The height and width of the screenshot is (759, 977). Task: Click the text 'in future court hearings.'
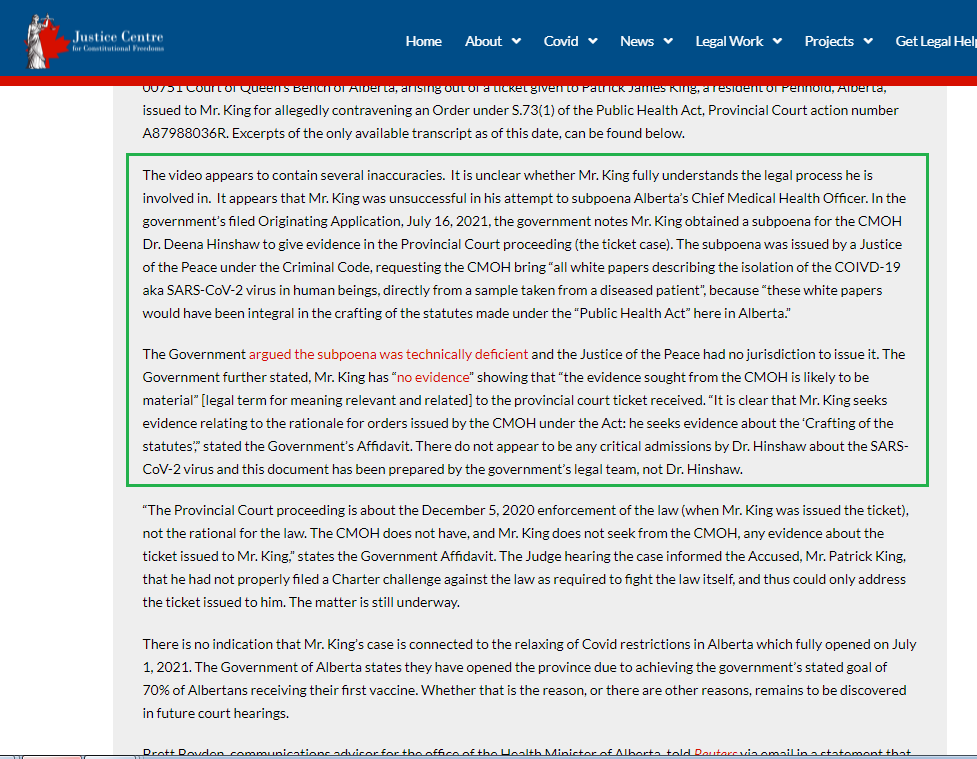pos(216,713)
